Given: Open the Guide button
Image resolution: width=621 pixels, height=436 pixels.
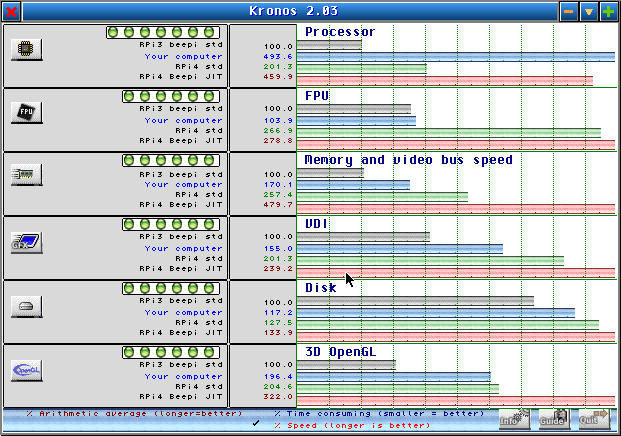Looking at the screenshot, I should (554, 419).
